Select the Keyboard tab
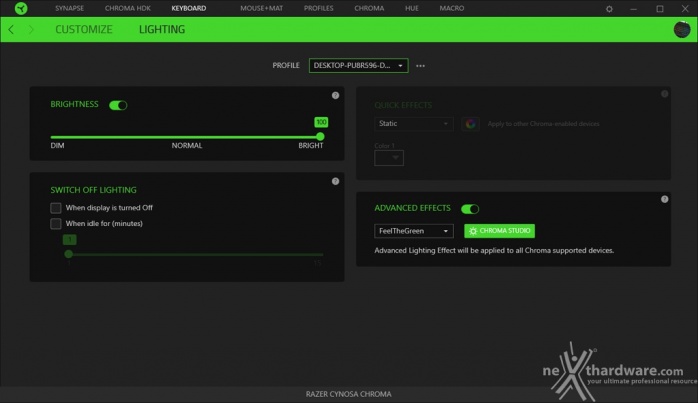The image size is (698, 403). pyautogui.click(x=189, y=8)
